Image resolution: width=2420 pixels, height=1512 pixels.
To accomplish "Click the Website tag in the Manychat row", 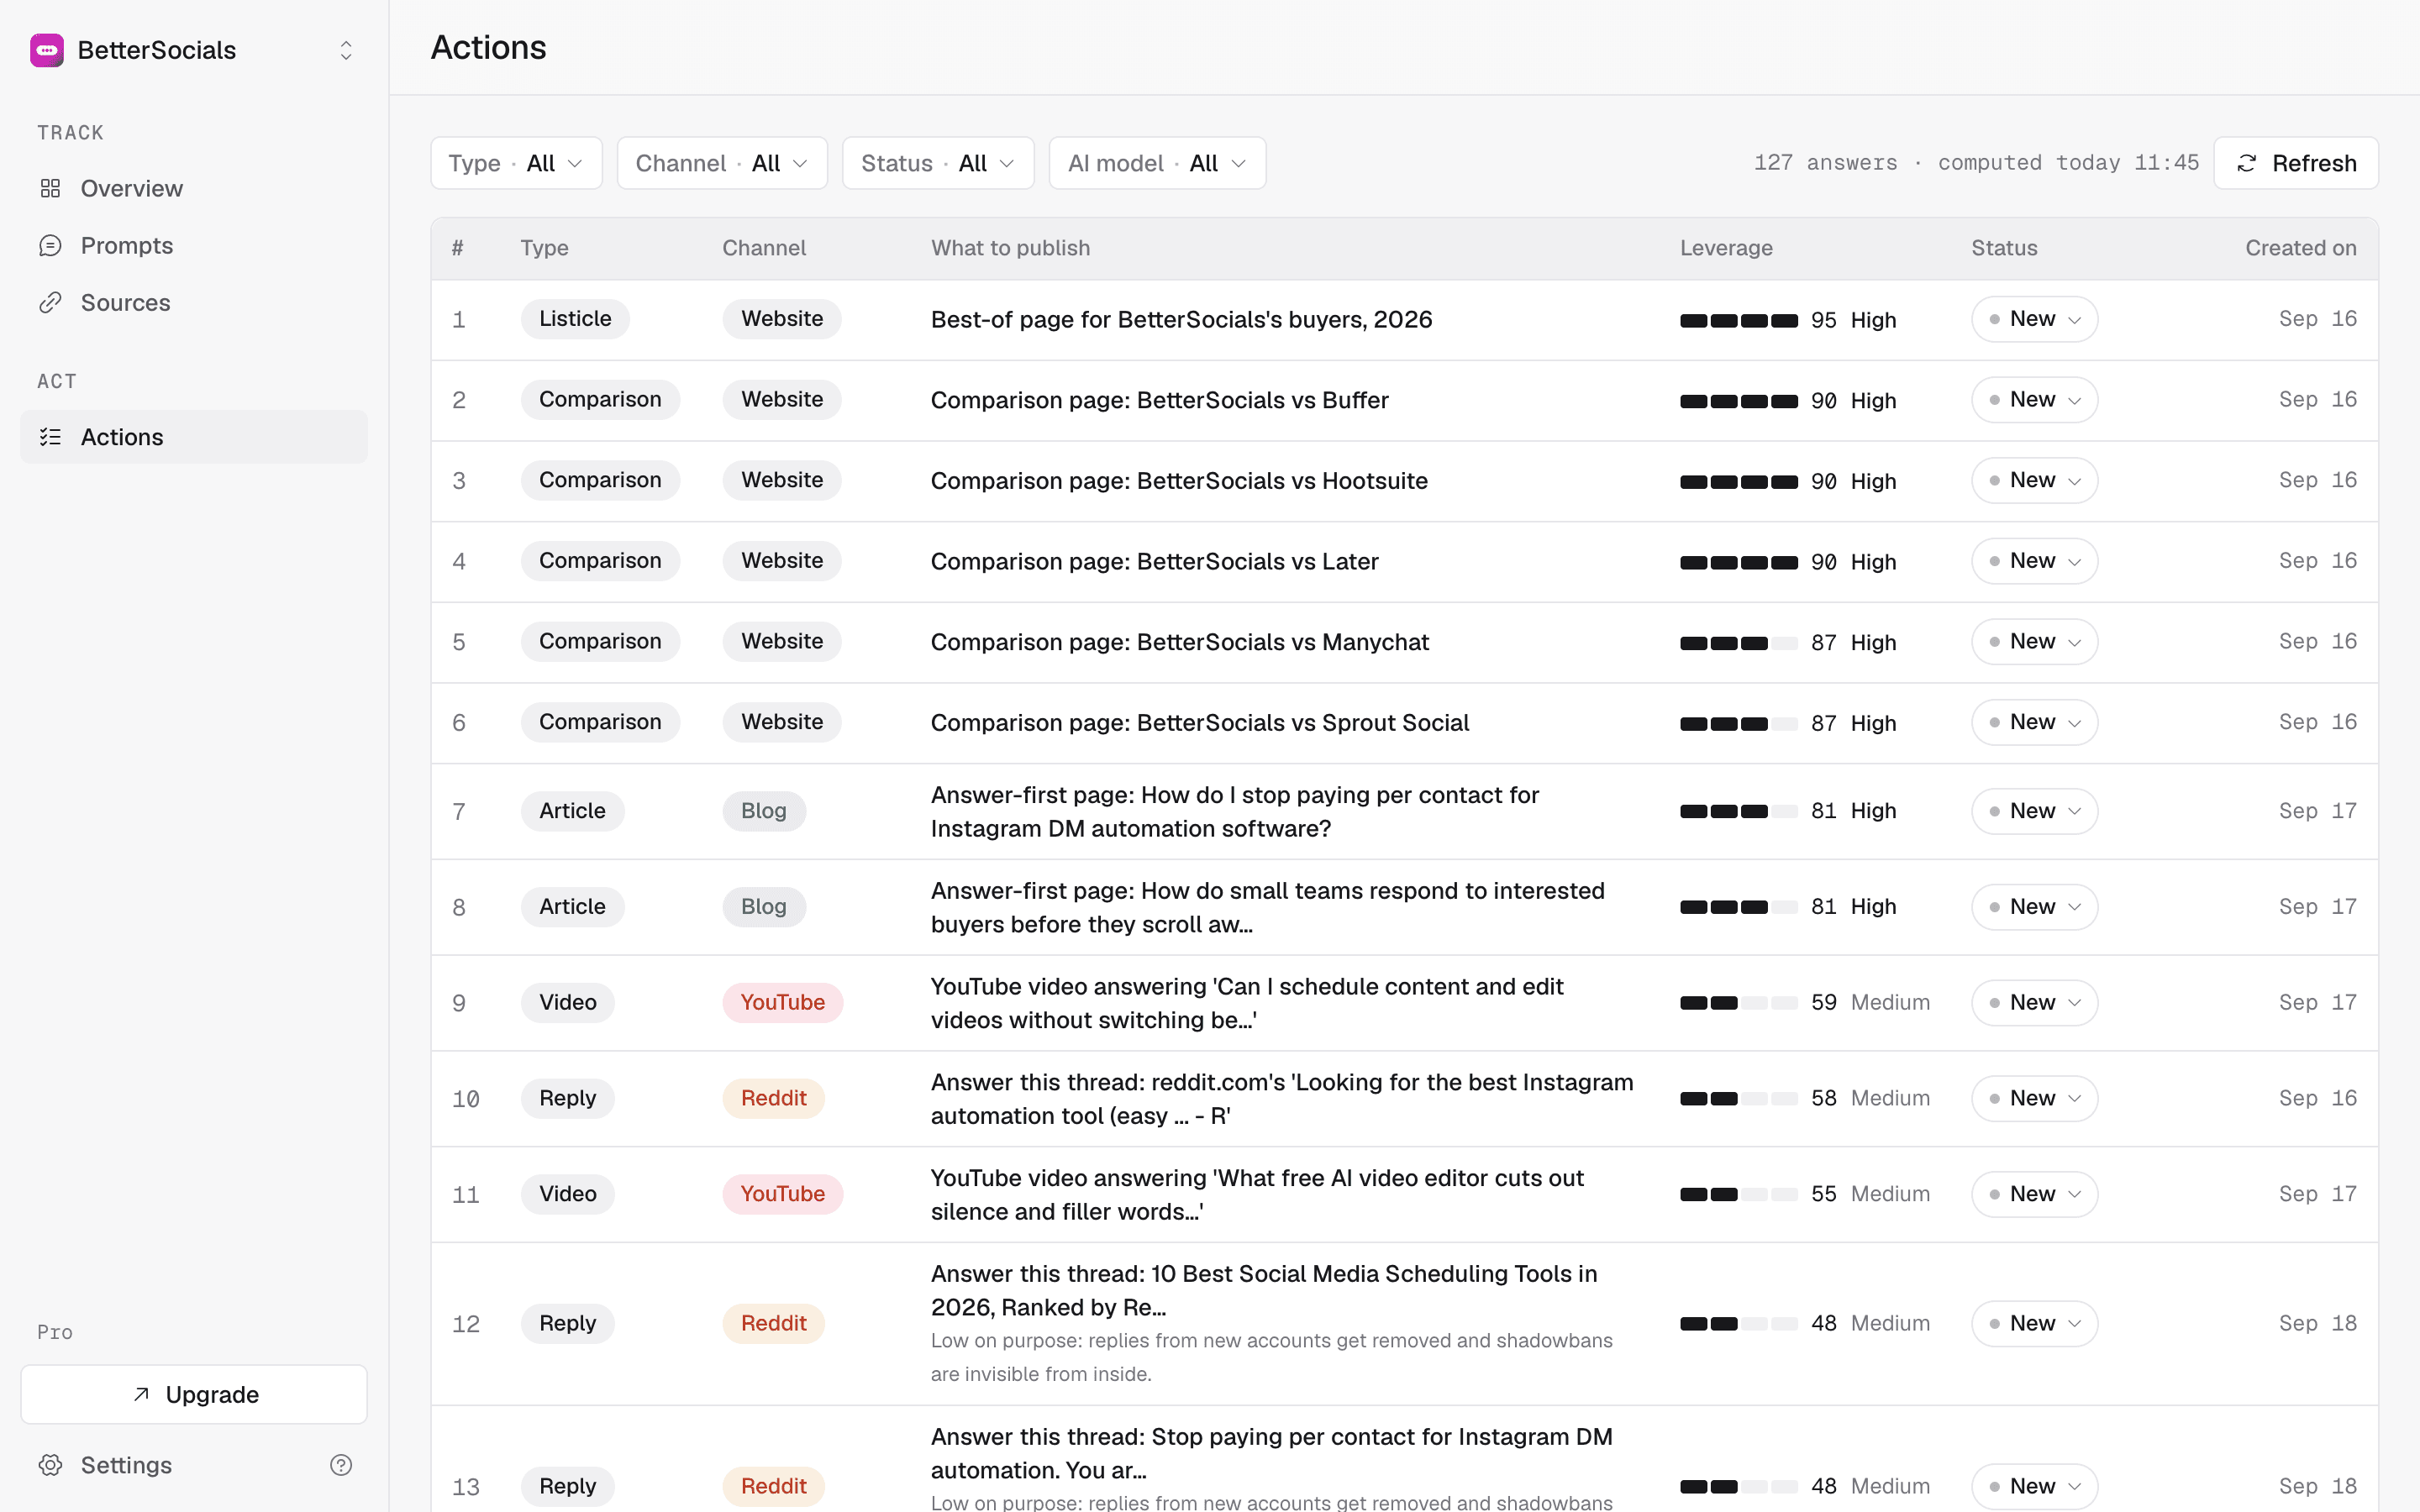I will [x=782, y=642].
